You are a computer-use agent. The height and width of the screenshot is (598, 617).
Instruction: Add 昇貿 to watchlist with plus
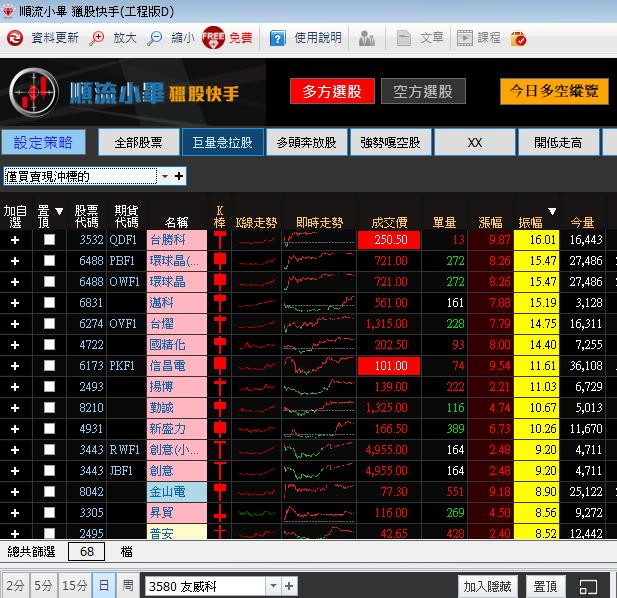15,513
